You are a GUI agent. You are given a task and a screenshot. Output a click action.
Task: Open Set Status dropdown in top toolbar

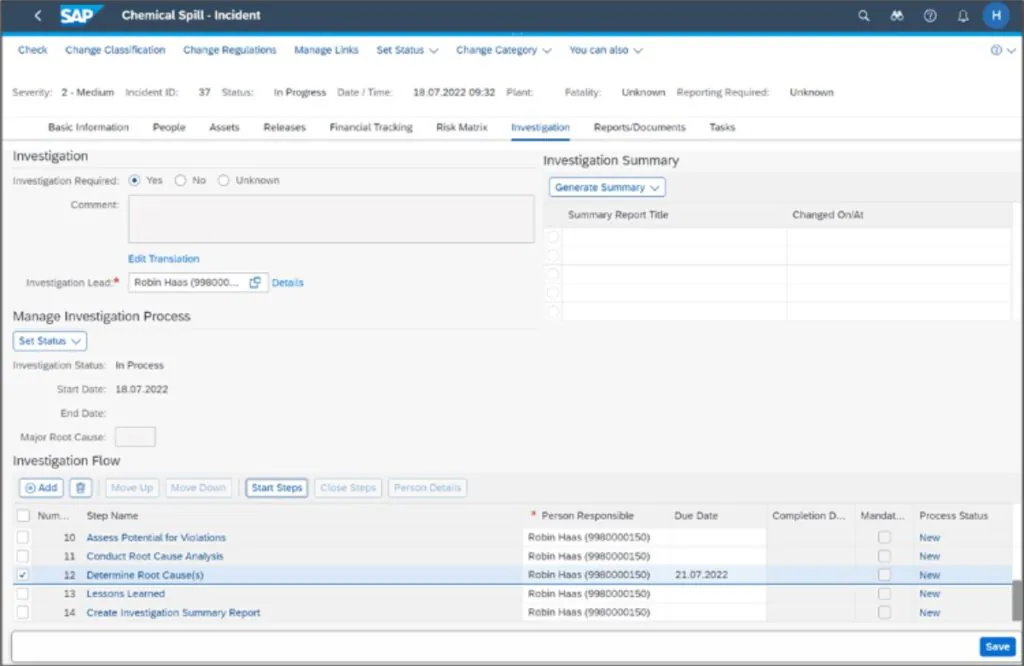click(407, 50)
